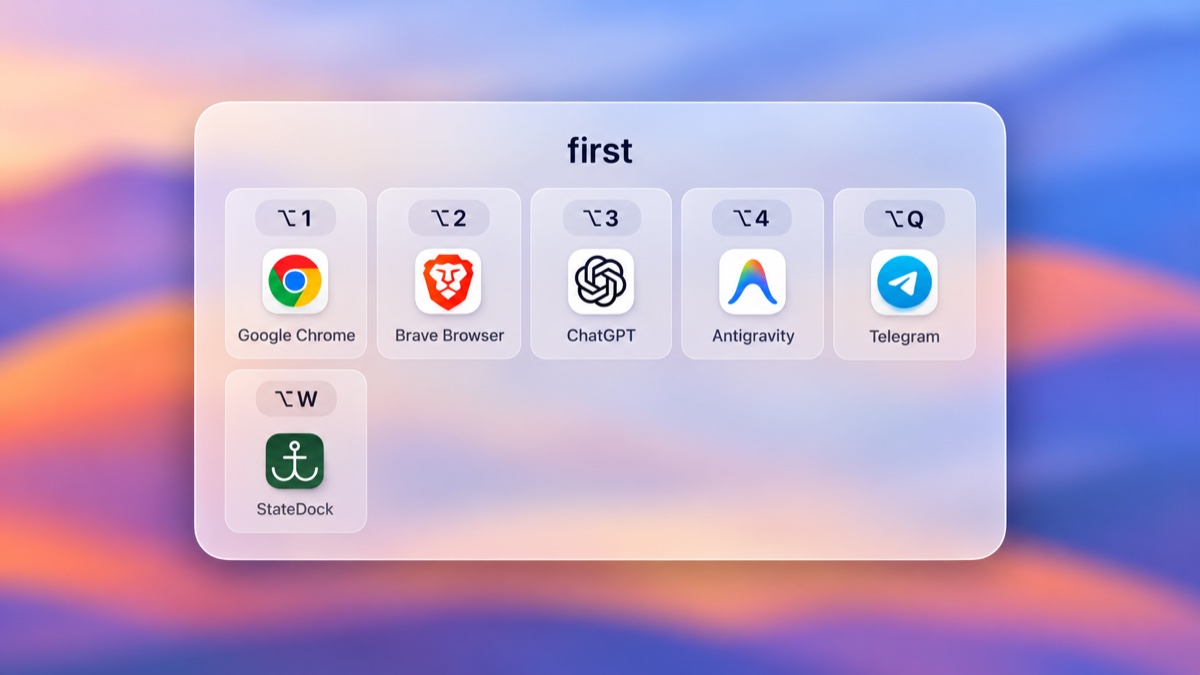Open the StateDock anchor icon
This screenshot has width=1200, height=675.
[x=295, y=461]
